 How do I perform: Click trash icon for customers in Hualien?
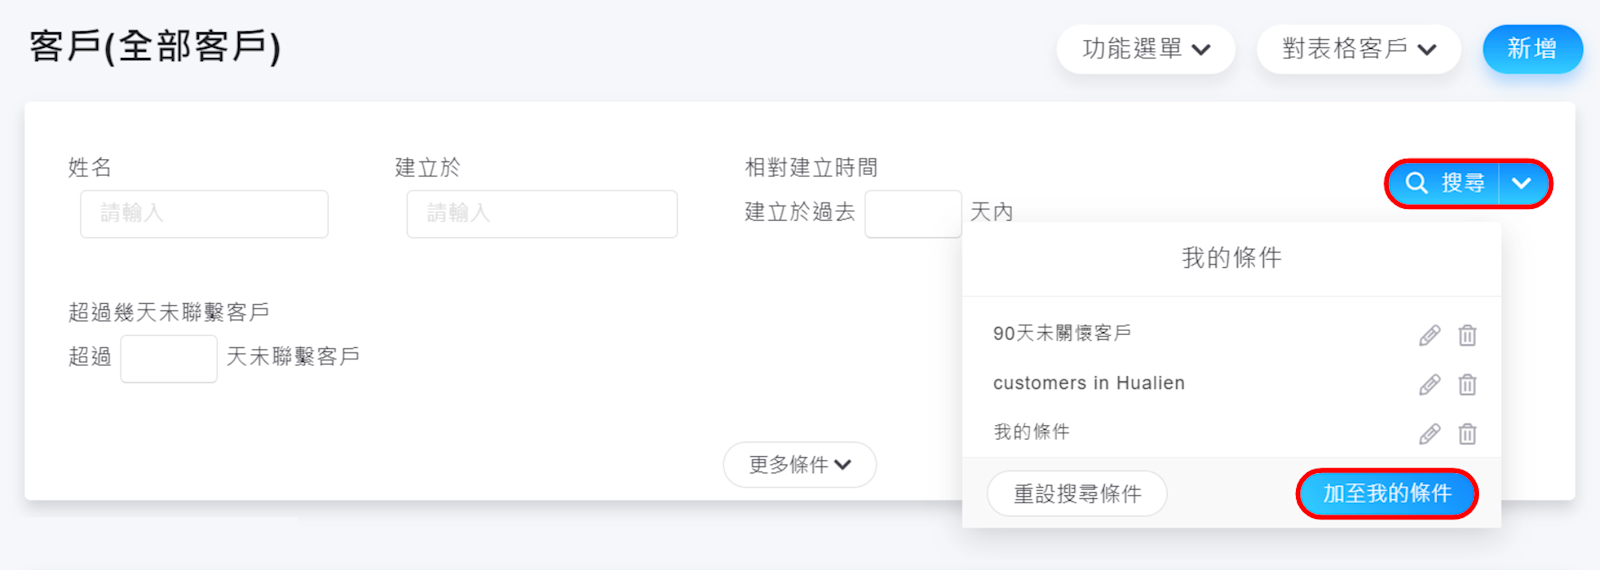coord(1467,384)
